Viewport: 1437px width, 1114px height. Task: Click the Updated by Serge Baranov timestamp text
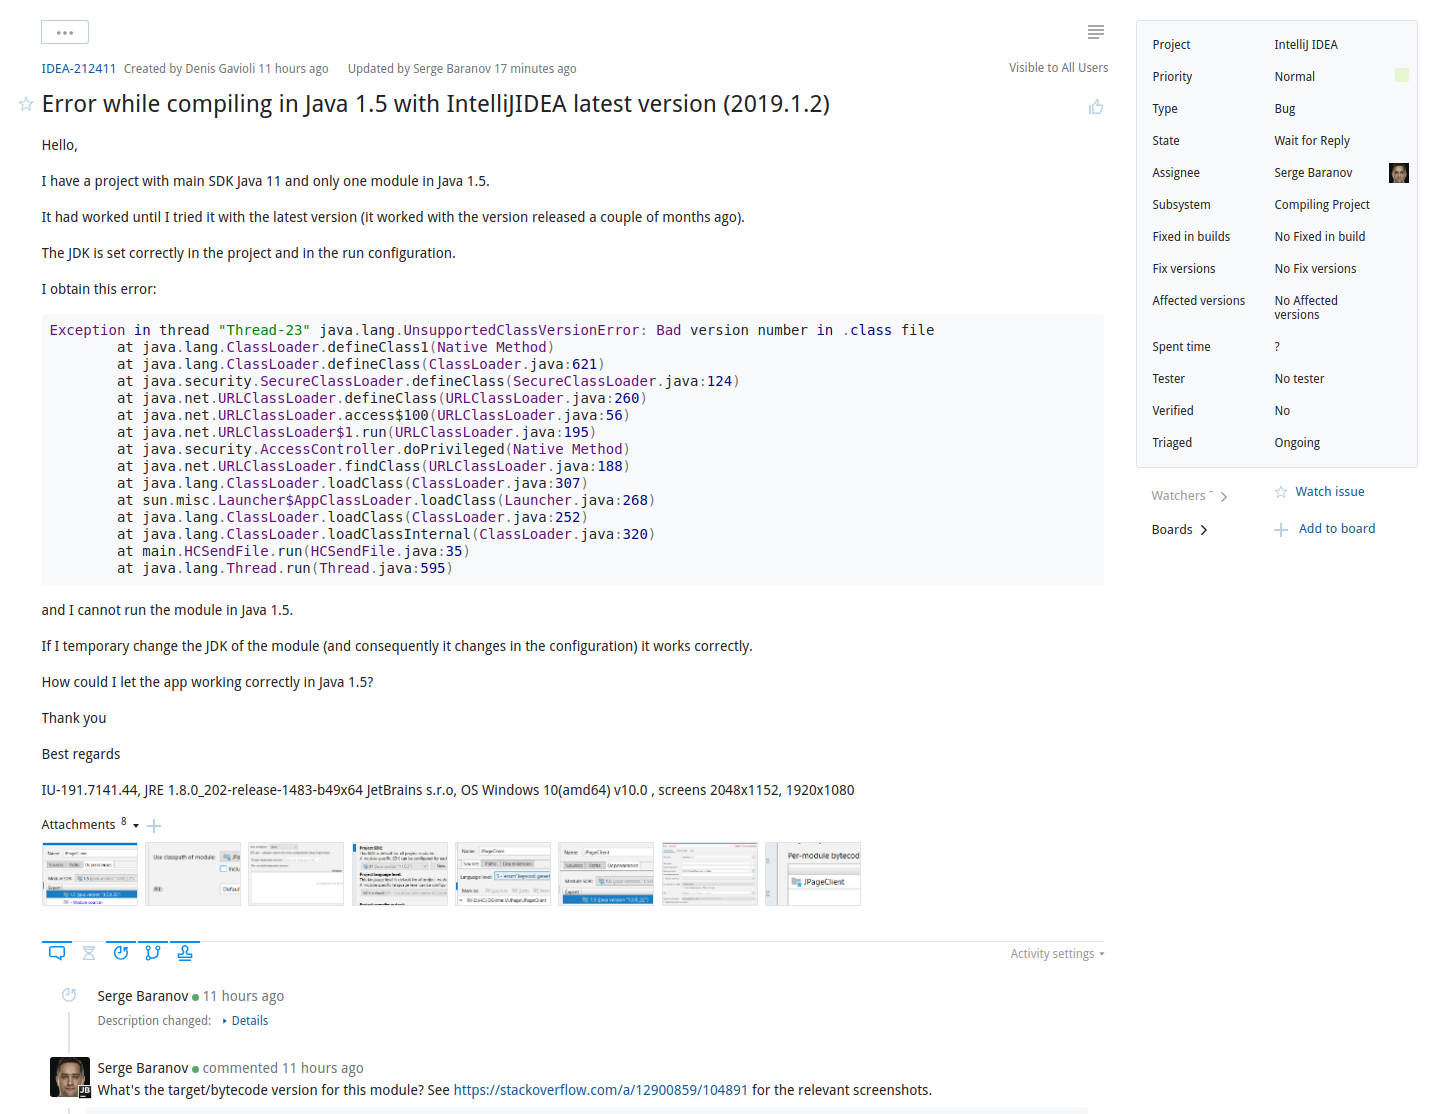pyautogui.click(x=462, y=69)
